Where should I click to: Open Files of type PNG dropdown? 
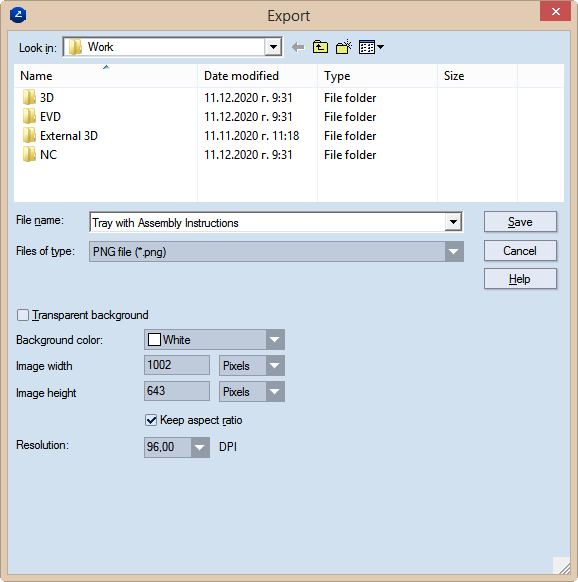point(454,252)
